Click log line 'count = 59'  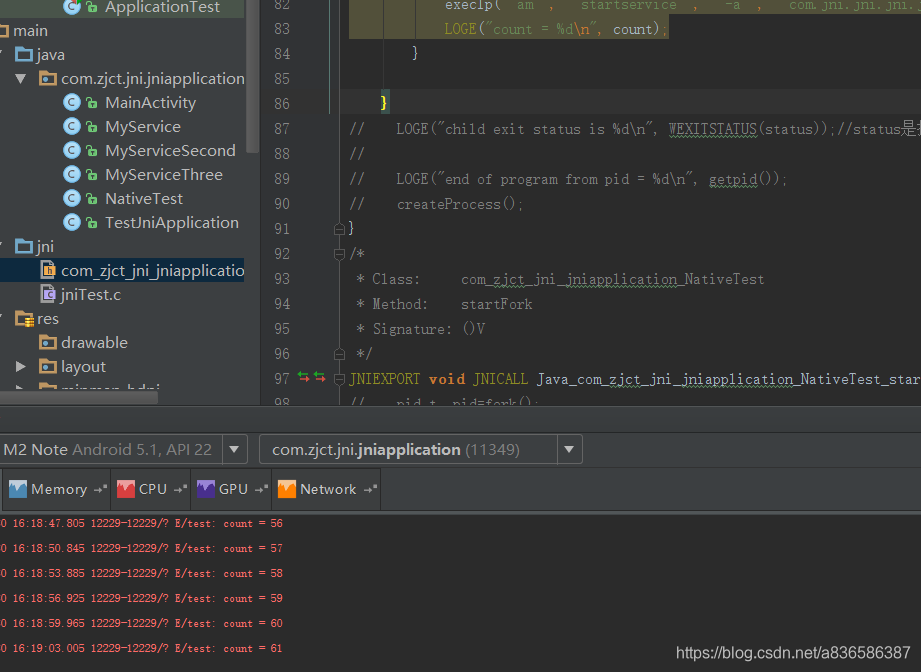142,599
